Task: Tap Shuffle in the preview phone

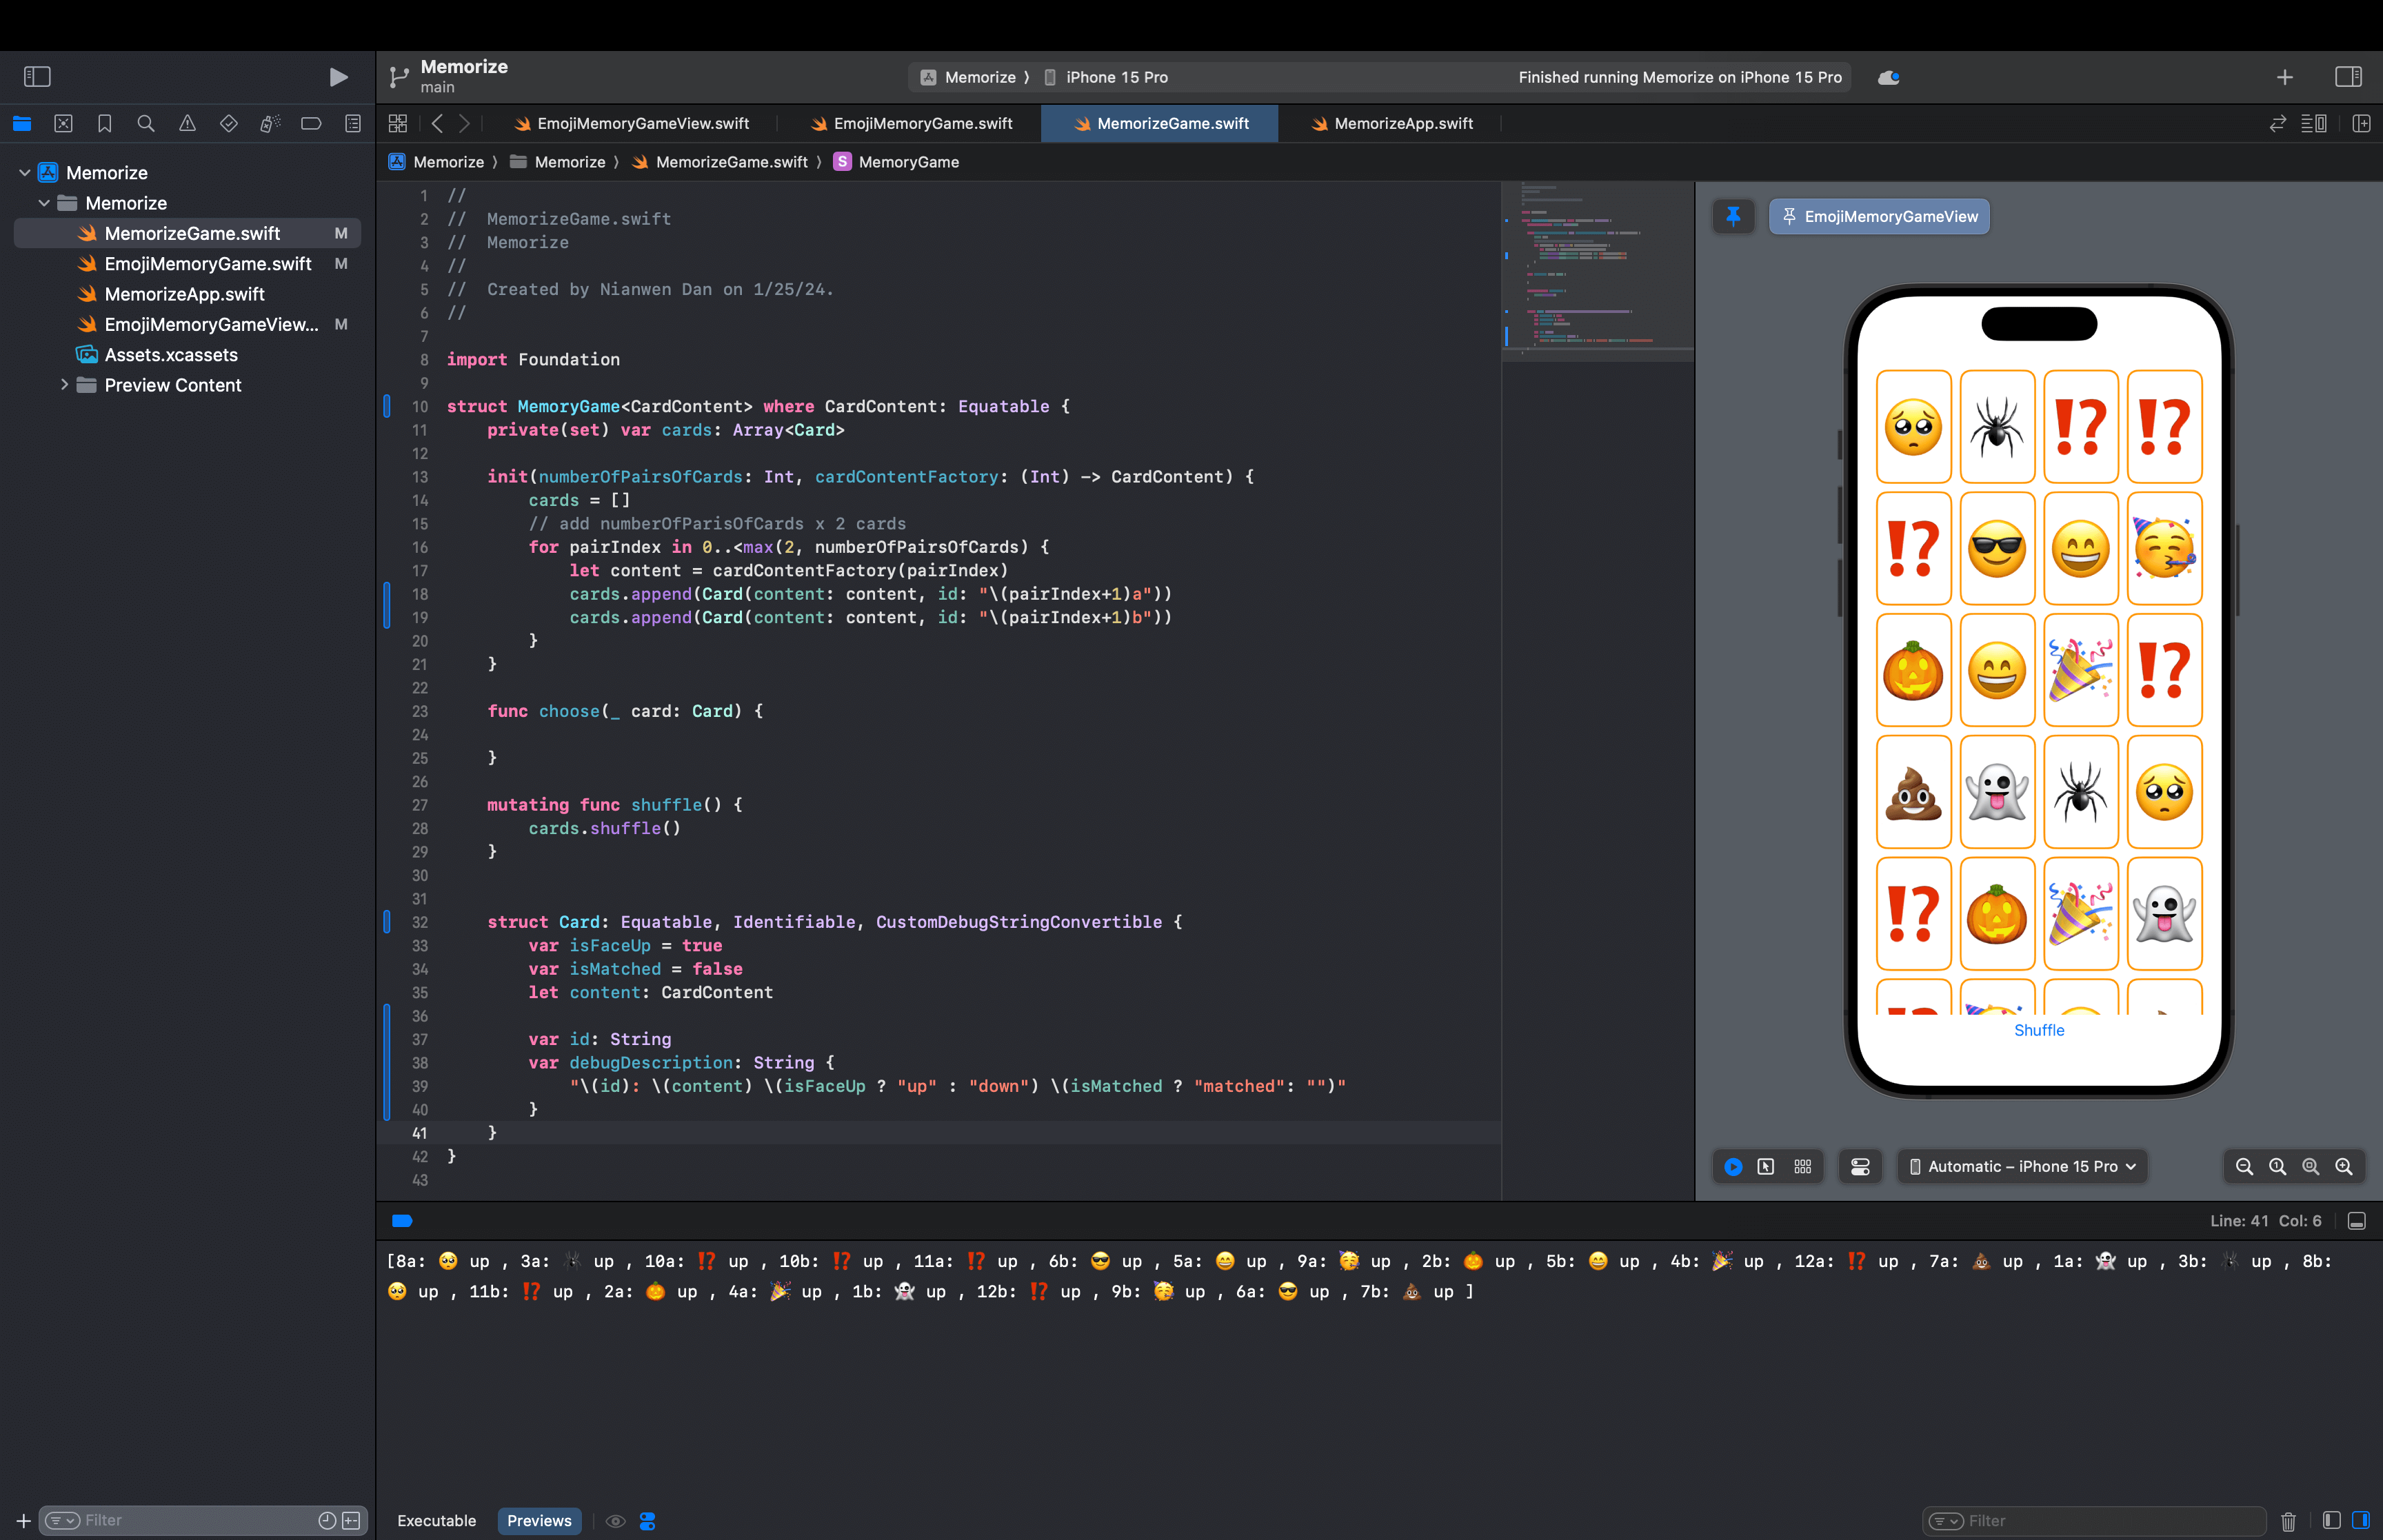Action: 2038,1030
